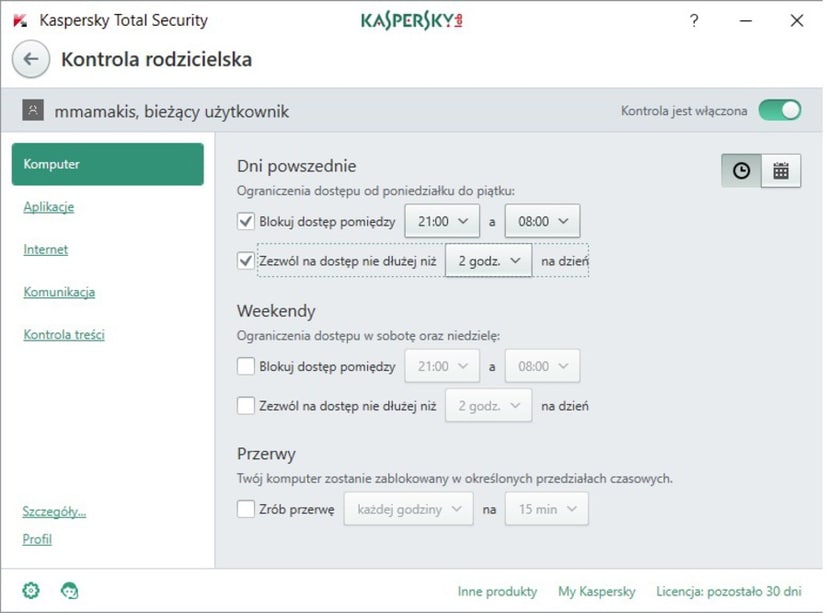Open weekend block end time 08:00 dropdown
The height and width of the screenshot is (613, 828).
[542, 366]
